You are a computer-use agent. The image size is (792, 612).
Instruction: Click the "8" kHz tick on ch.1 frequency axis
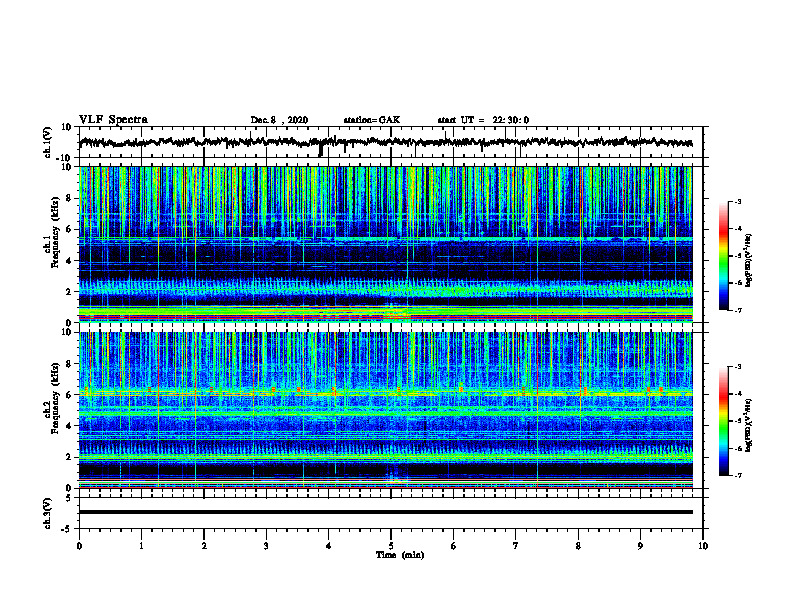69,198
